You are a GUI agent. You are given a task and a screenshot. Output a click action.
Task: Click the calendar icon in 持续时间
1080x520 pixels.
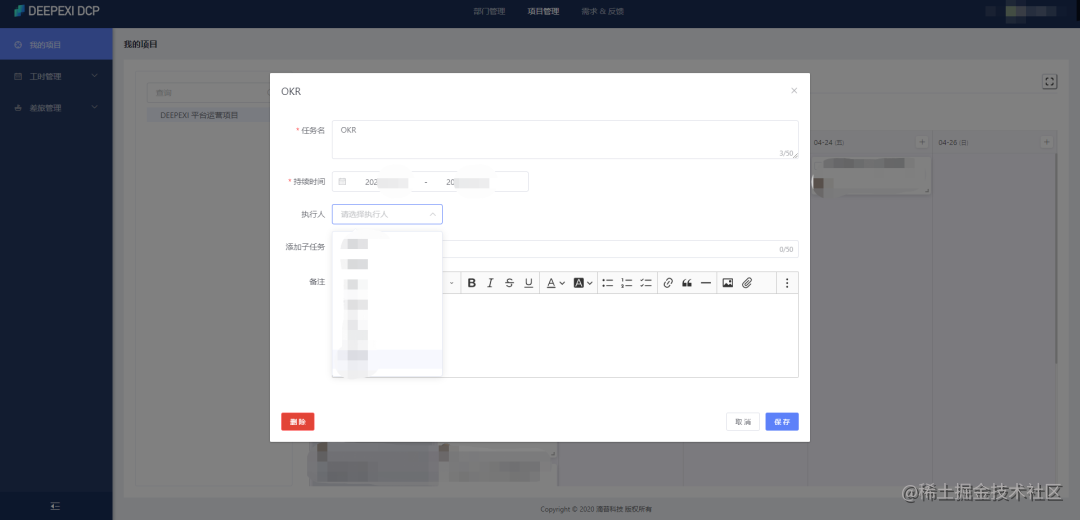click(342, 182)
